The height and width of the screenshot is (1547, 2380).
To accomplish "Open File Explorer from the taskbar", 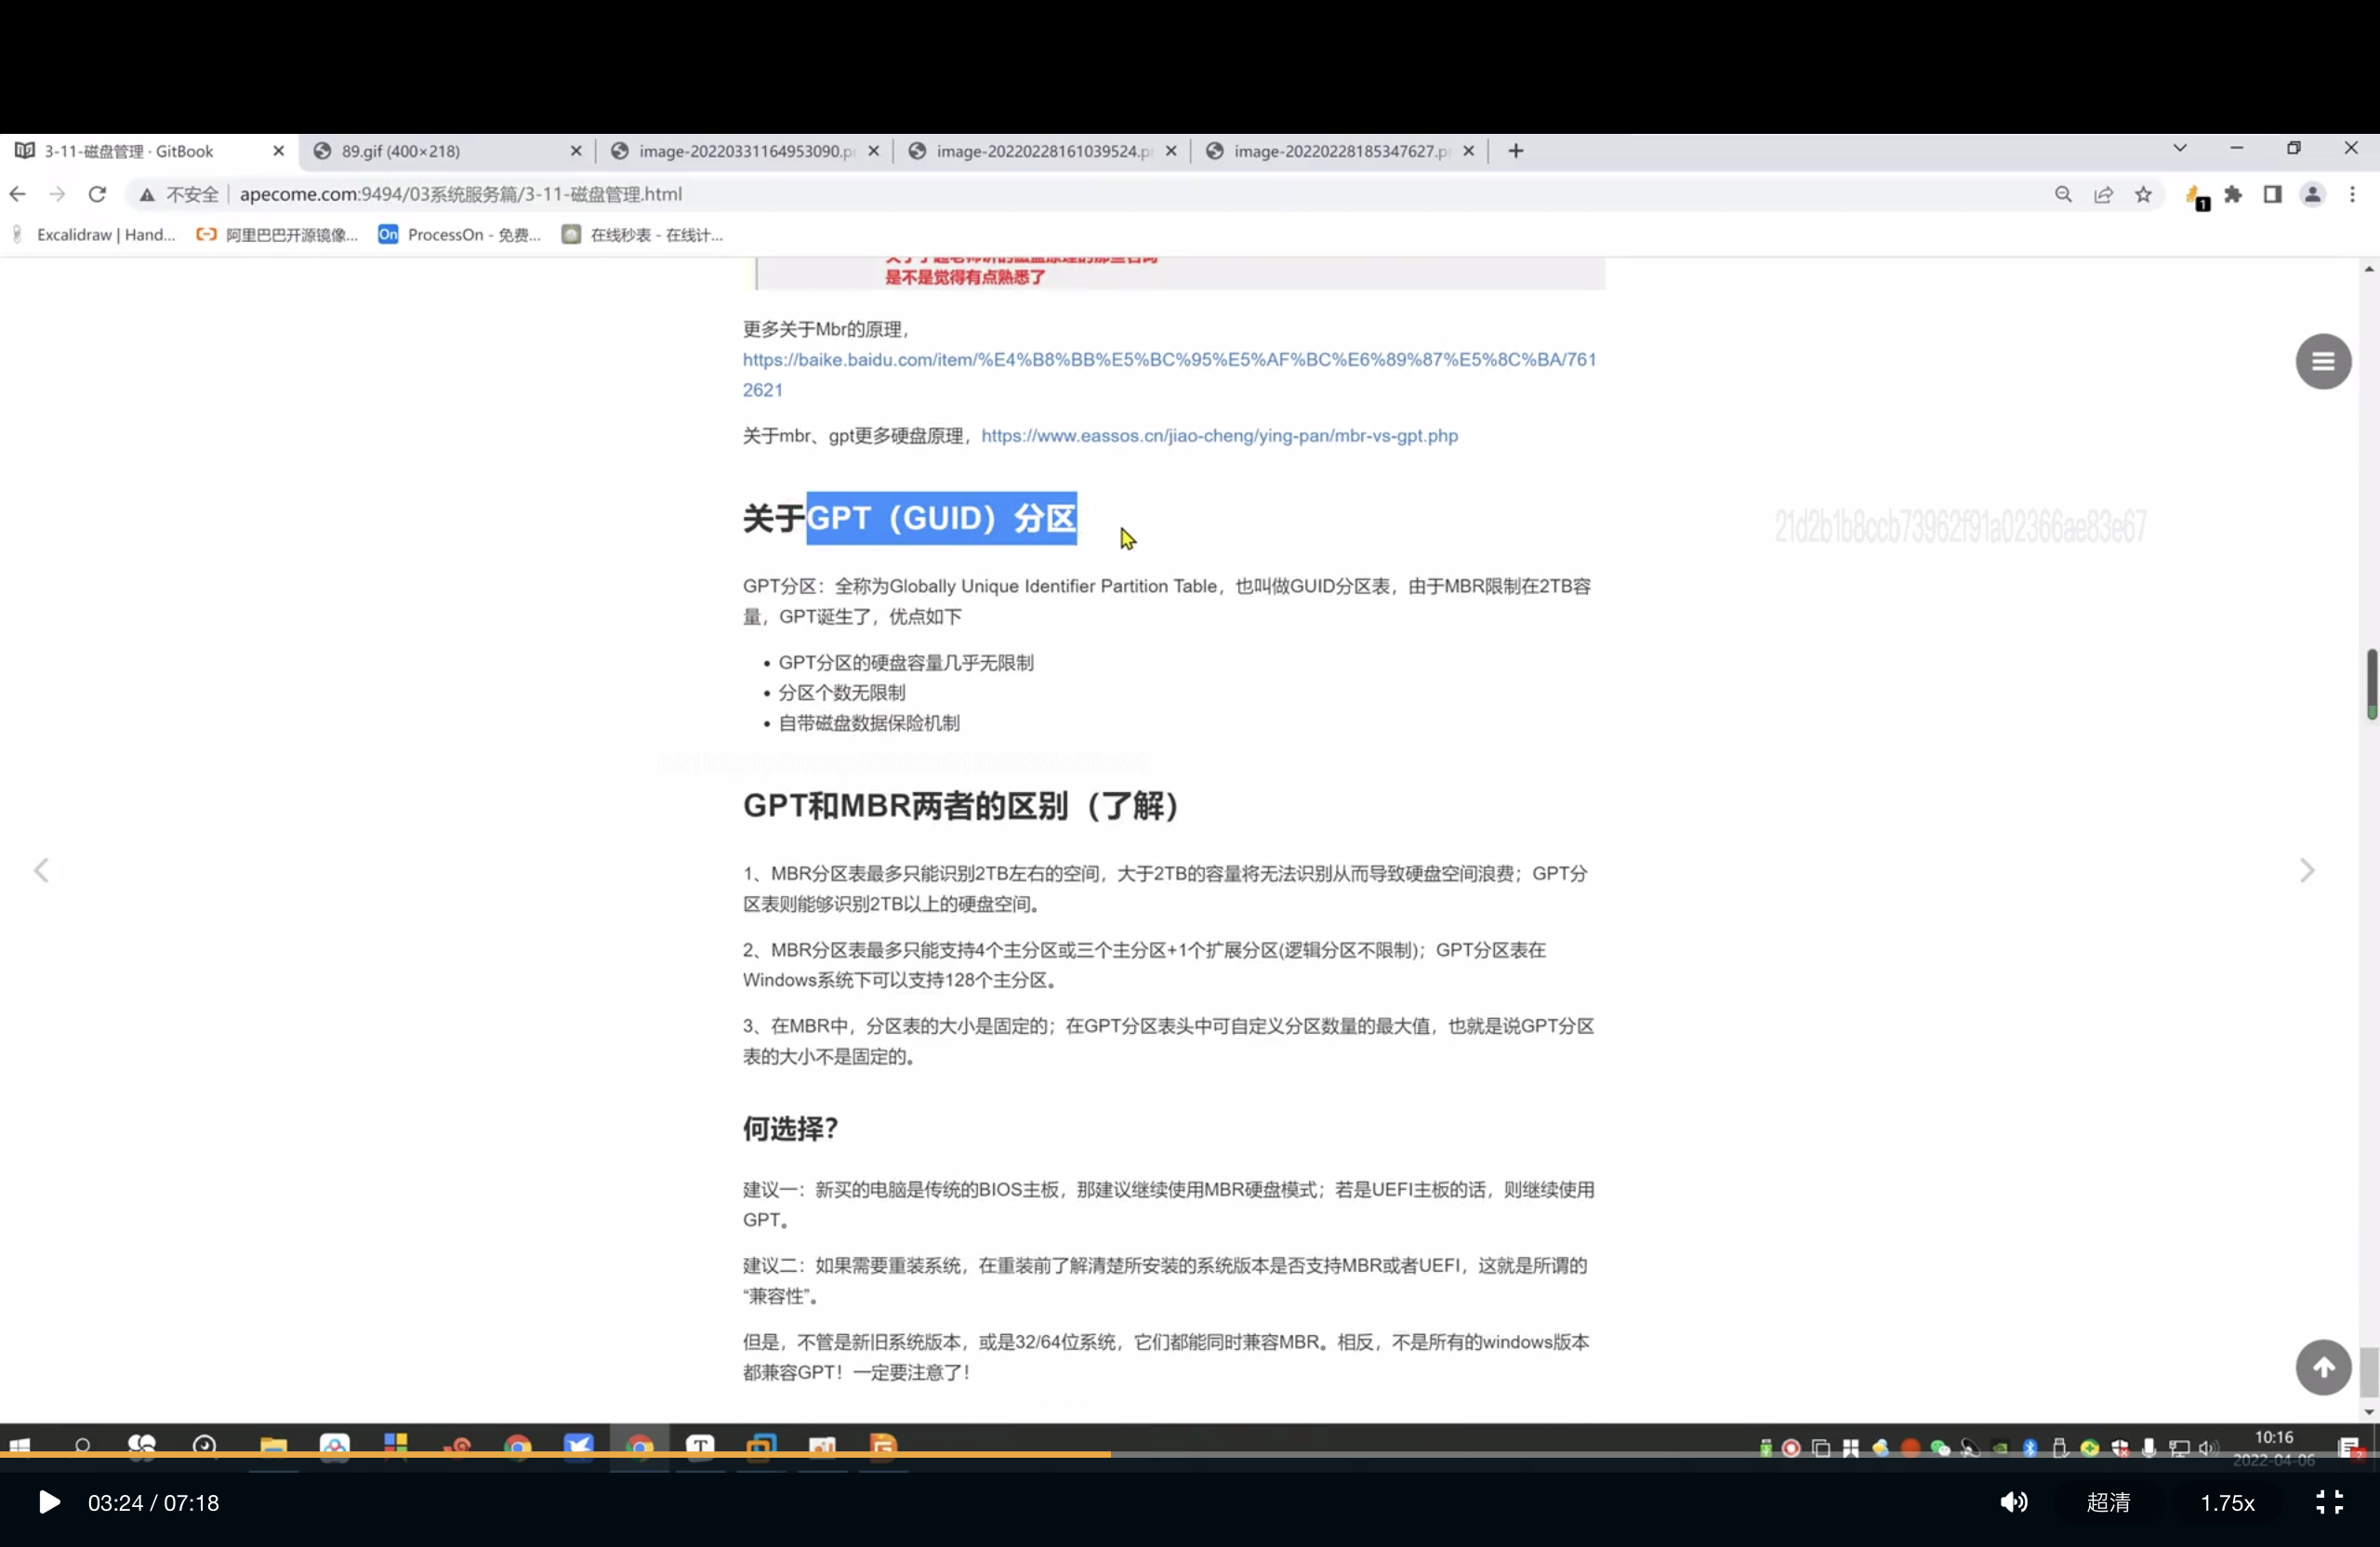I will 273,1446.
